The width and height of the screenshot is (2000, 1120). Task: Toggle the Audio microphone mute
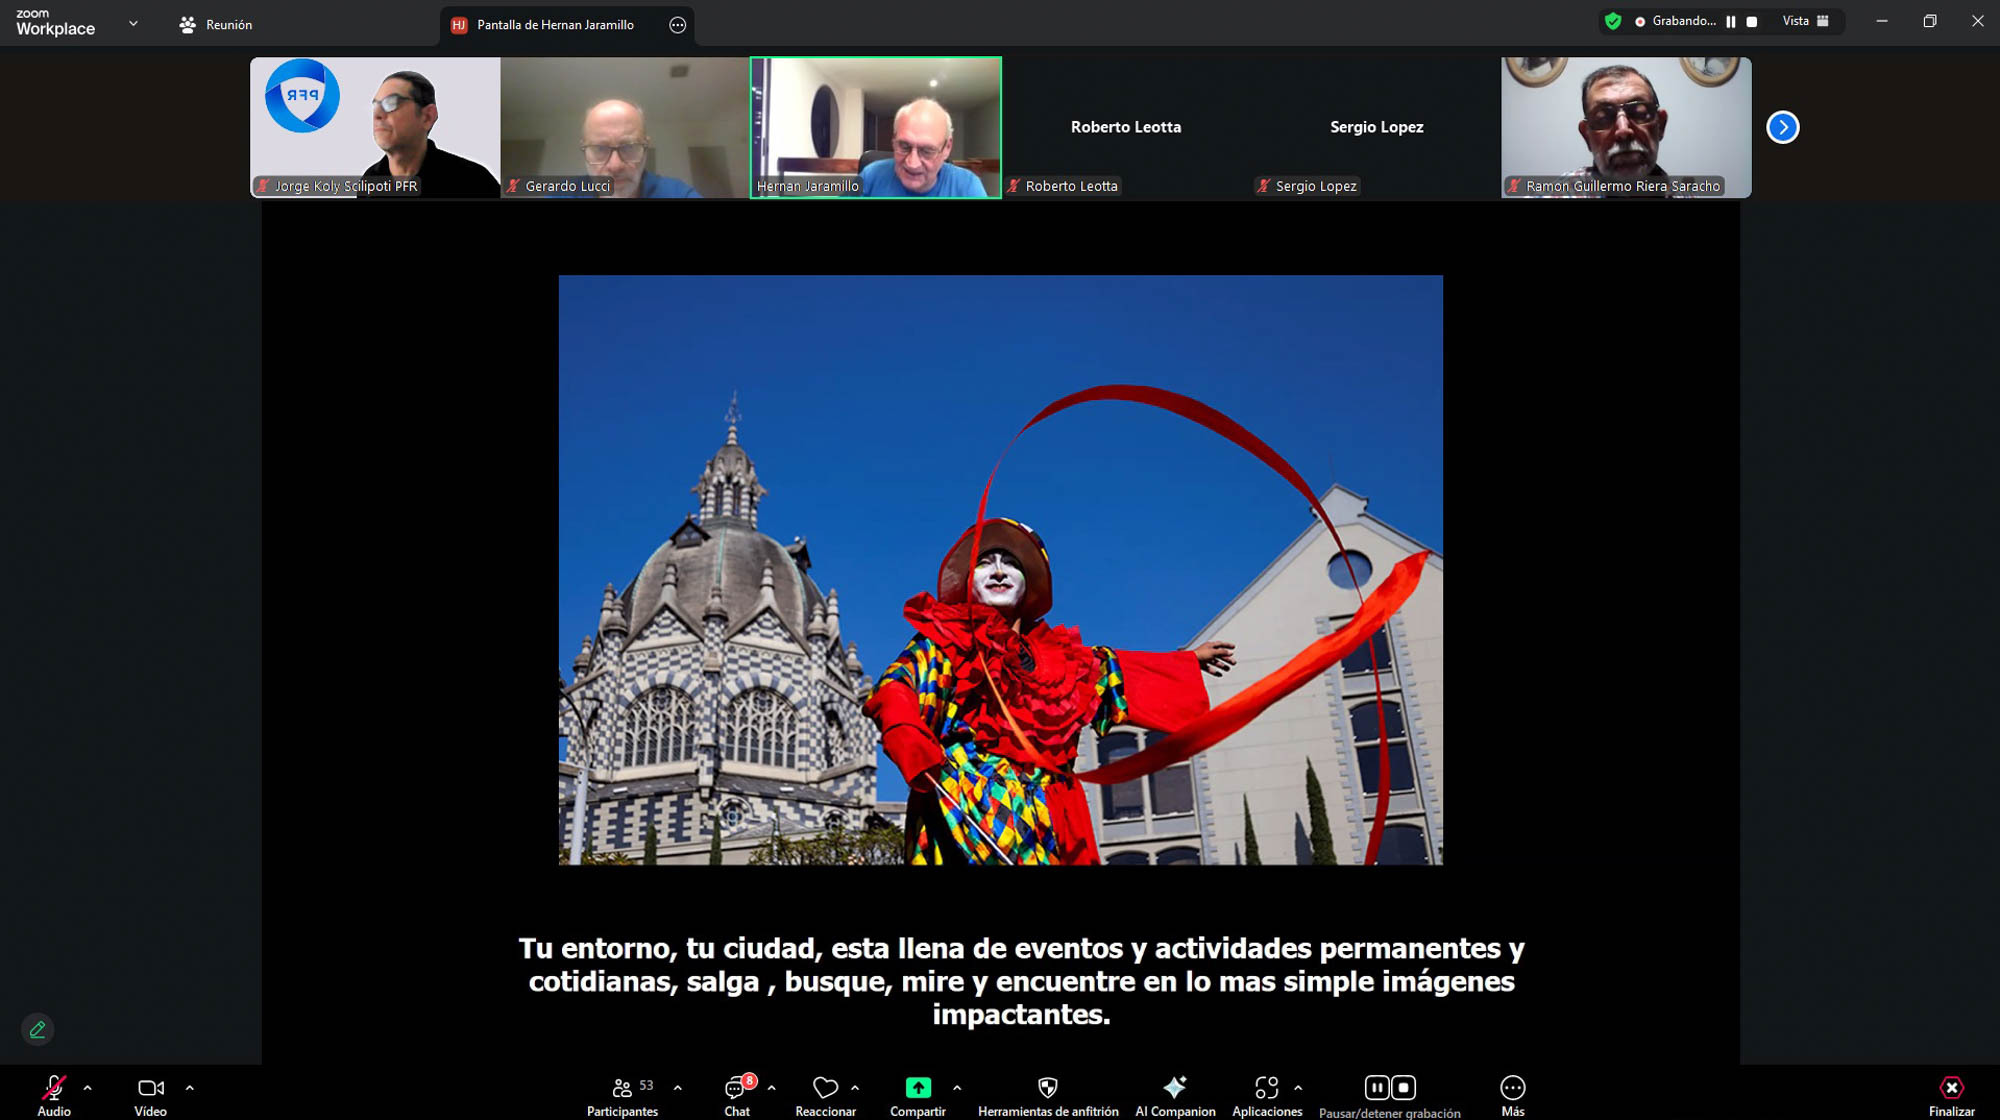[54, 1088]
